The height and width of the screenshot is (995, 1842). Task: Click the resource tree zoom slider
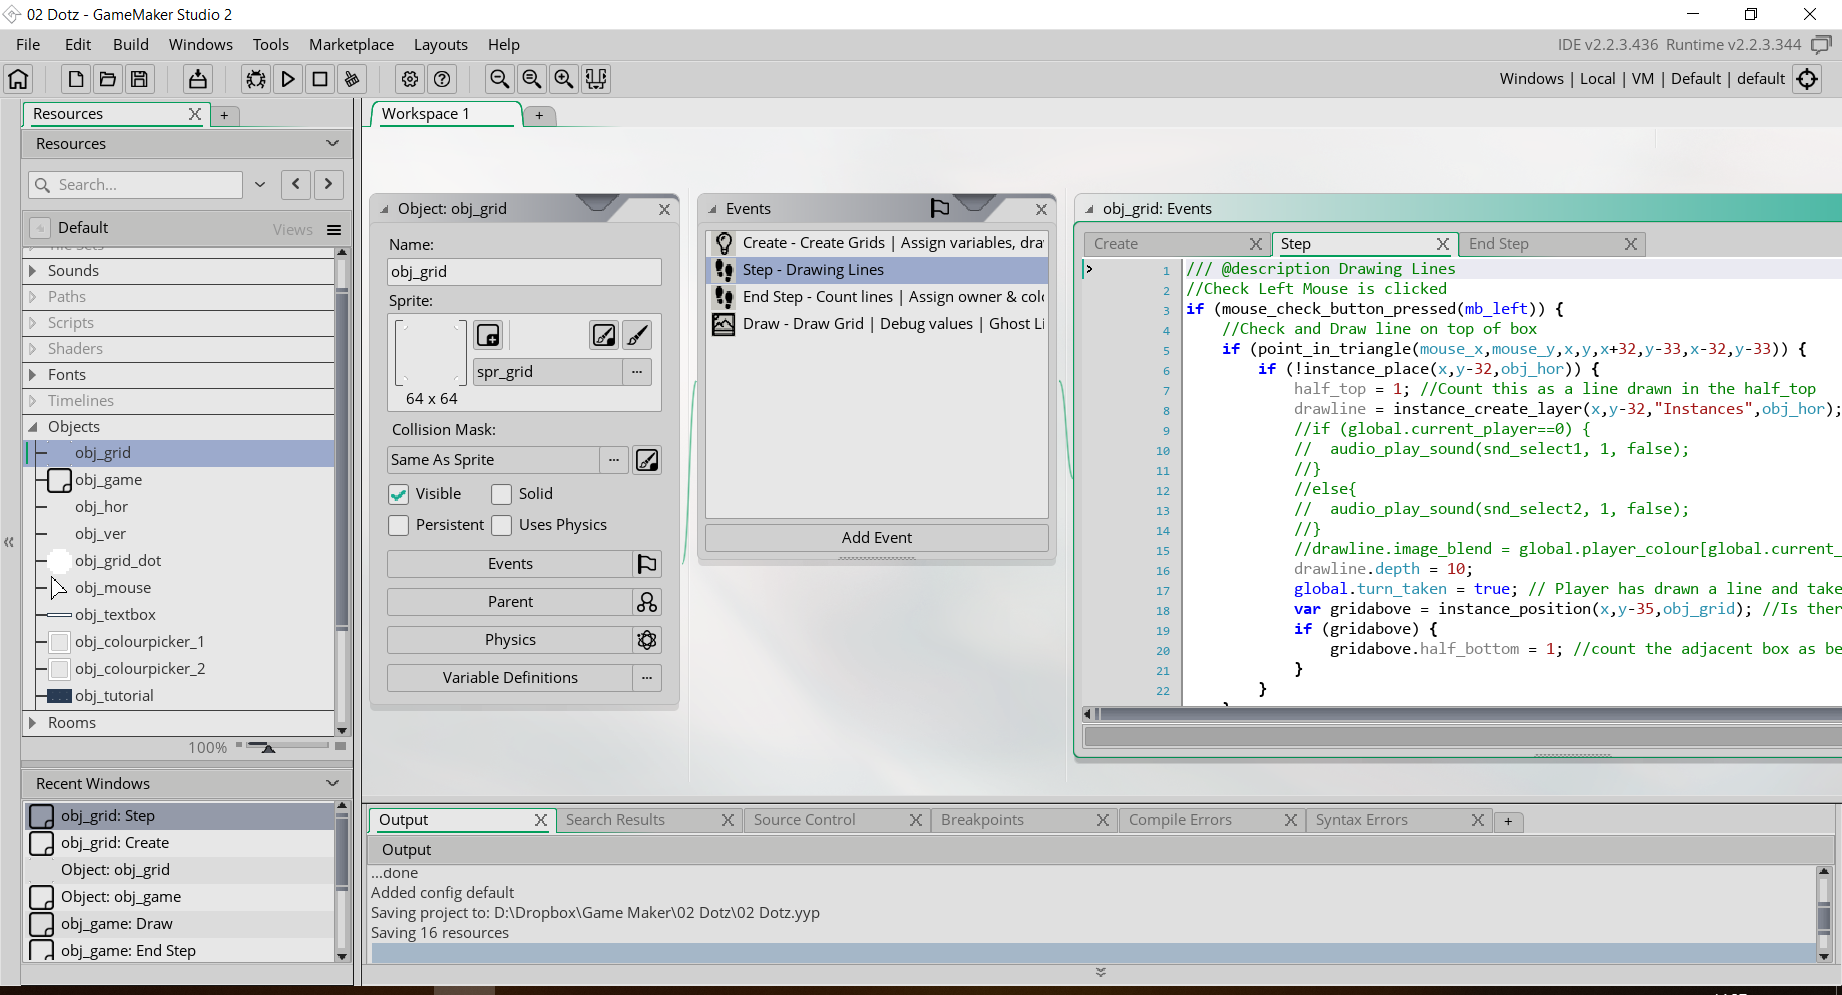(267, 747)
